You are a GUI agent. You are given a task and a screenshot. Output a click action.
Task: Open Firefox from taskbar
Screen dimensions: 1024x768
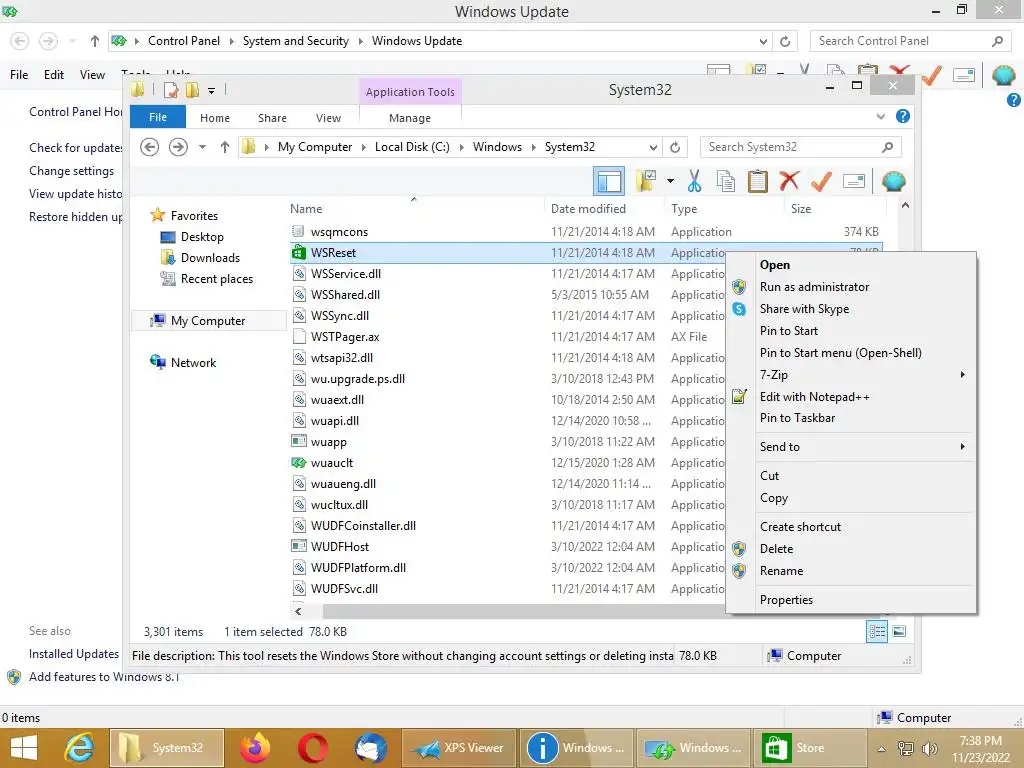[x=255, y=748]
